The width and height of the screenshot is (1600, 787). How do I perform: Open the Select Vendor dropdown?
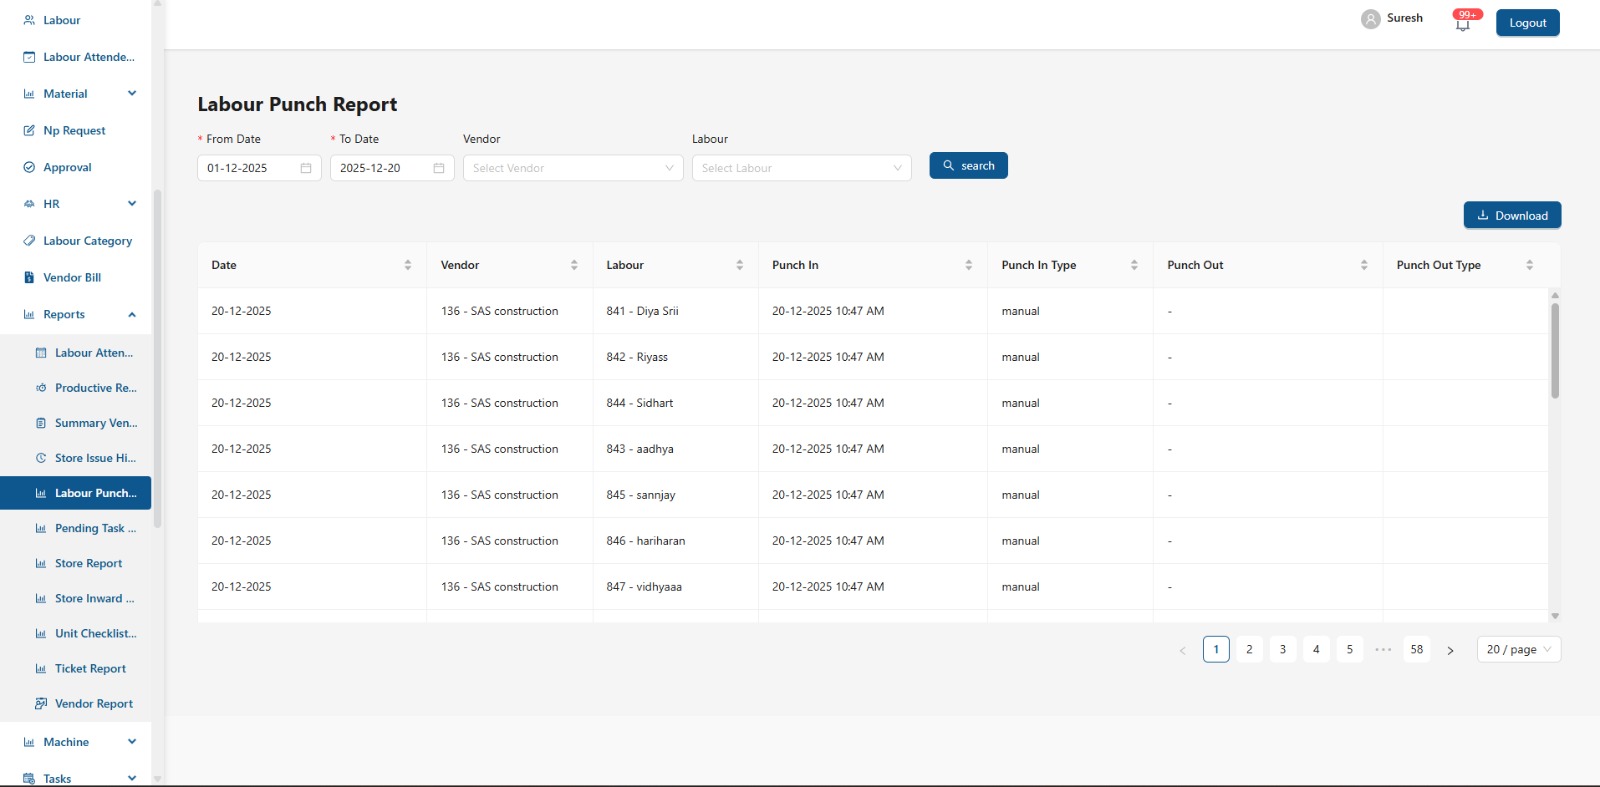tap(573, 168)
